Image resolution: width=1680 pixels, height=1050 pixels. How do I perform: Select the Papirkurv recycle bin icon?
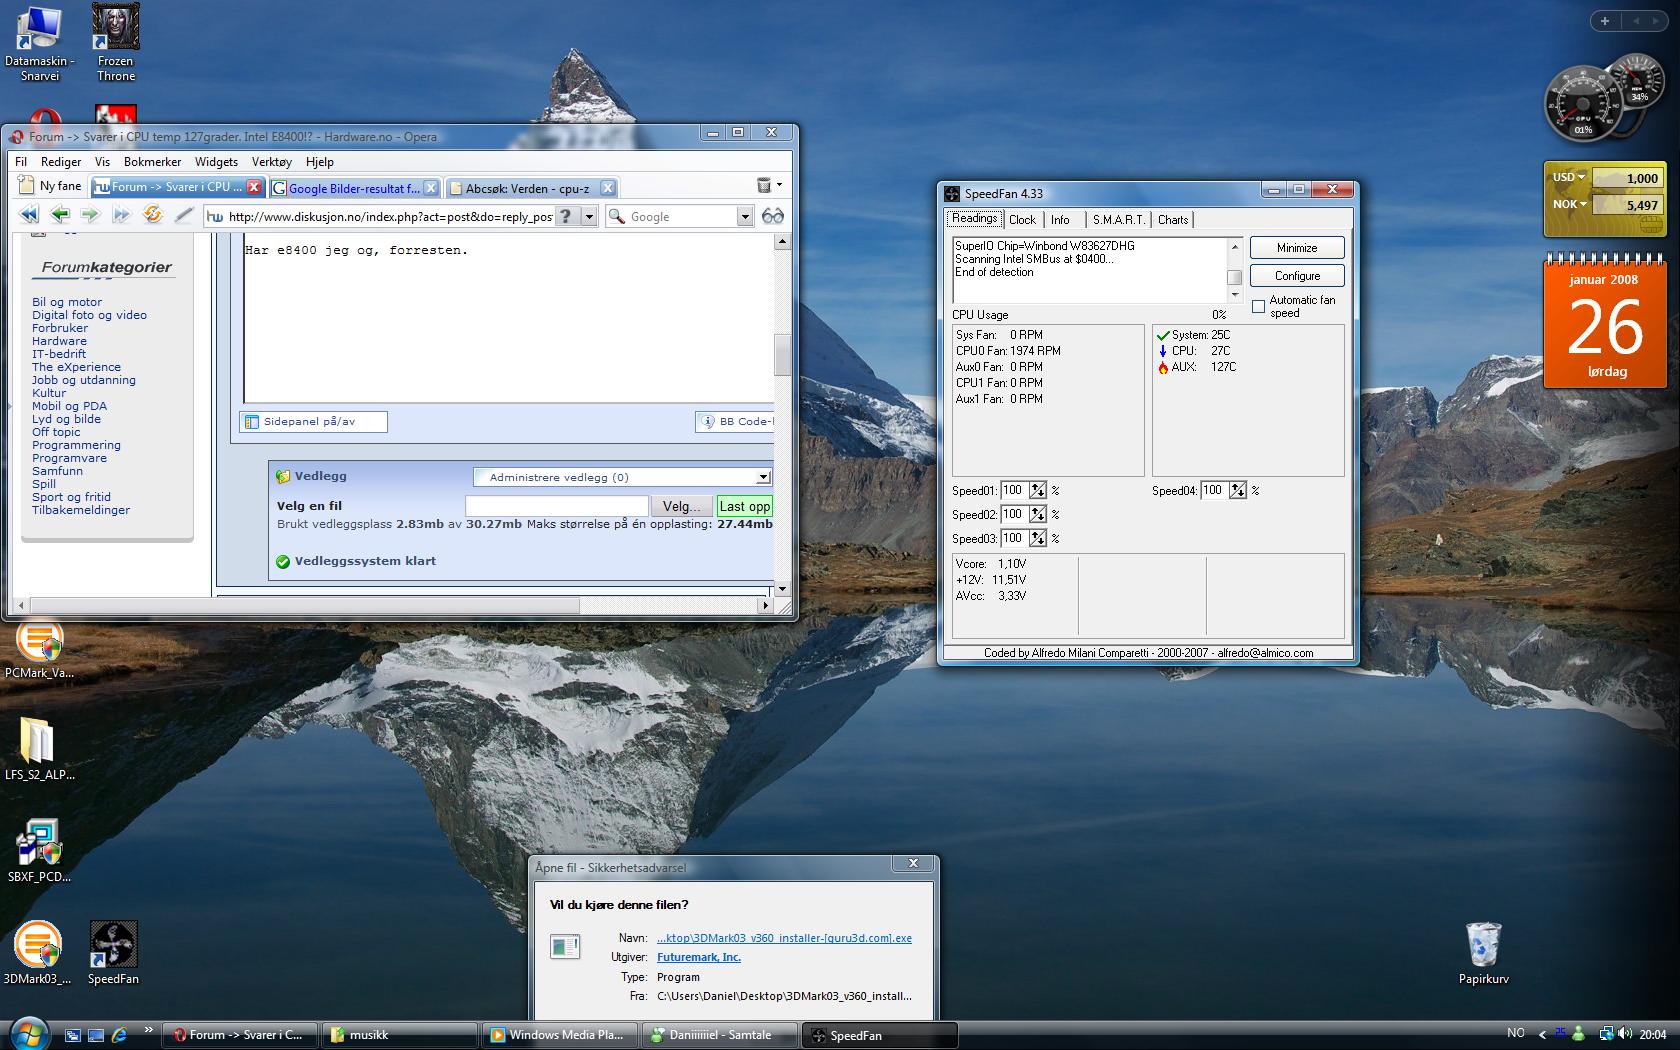coord(1483,945)
